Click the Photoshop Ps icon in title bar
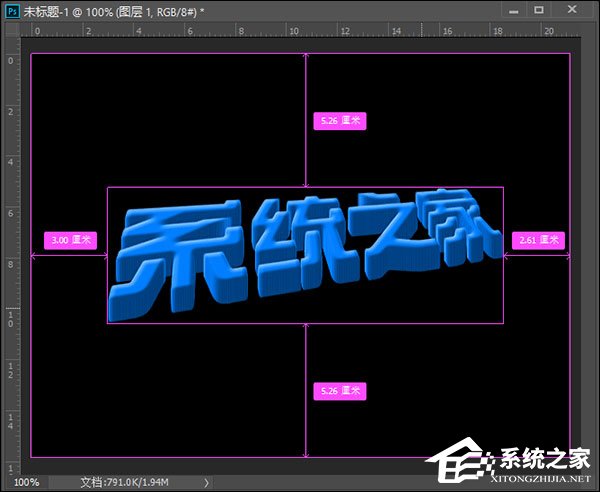 pyautogui.click(x=12, y=11)
